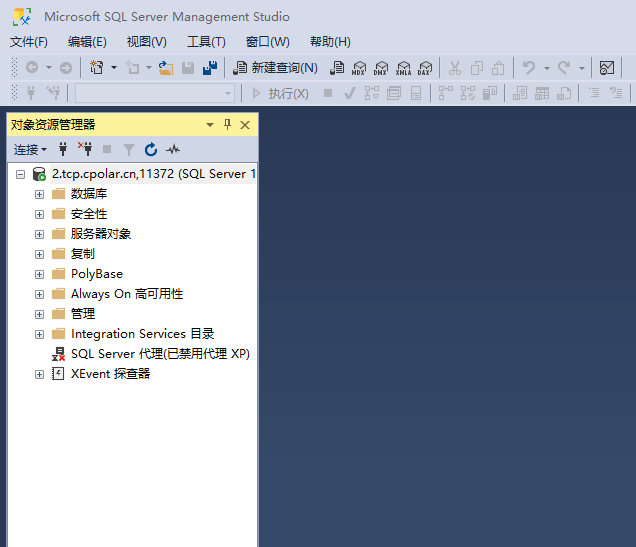Click the Stop square icon in Object Explorer
Viewport: 636px width, 547px height.
pos(107,149)
